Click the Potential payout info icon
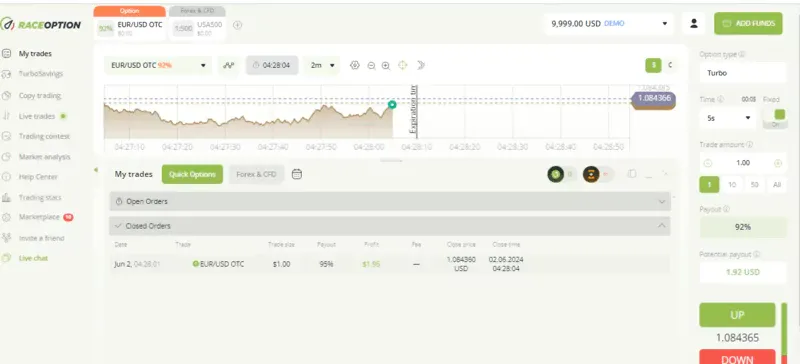The height and width of the screenshot is (364, 800). pos(756,254)
